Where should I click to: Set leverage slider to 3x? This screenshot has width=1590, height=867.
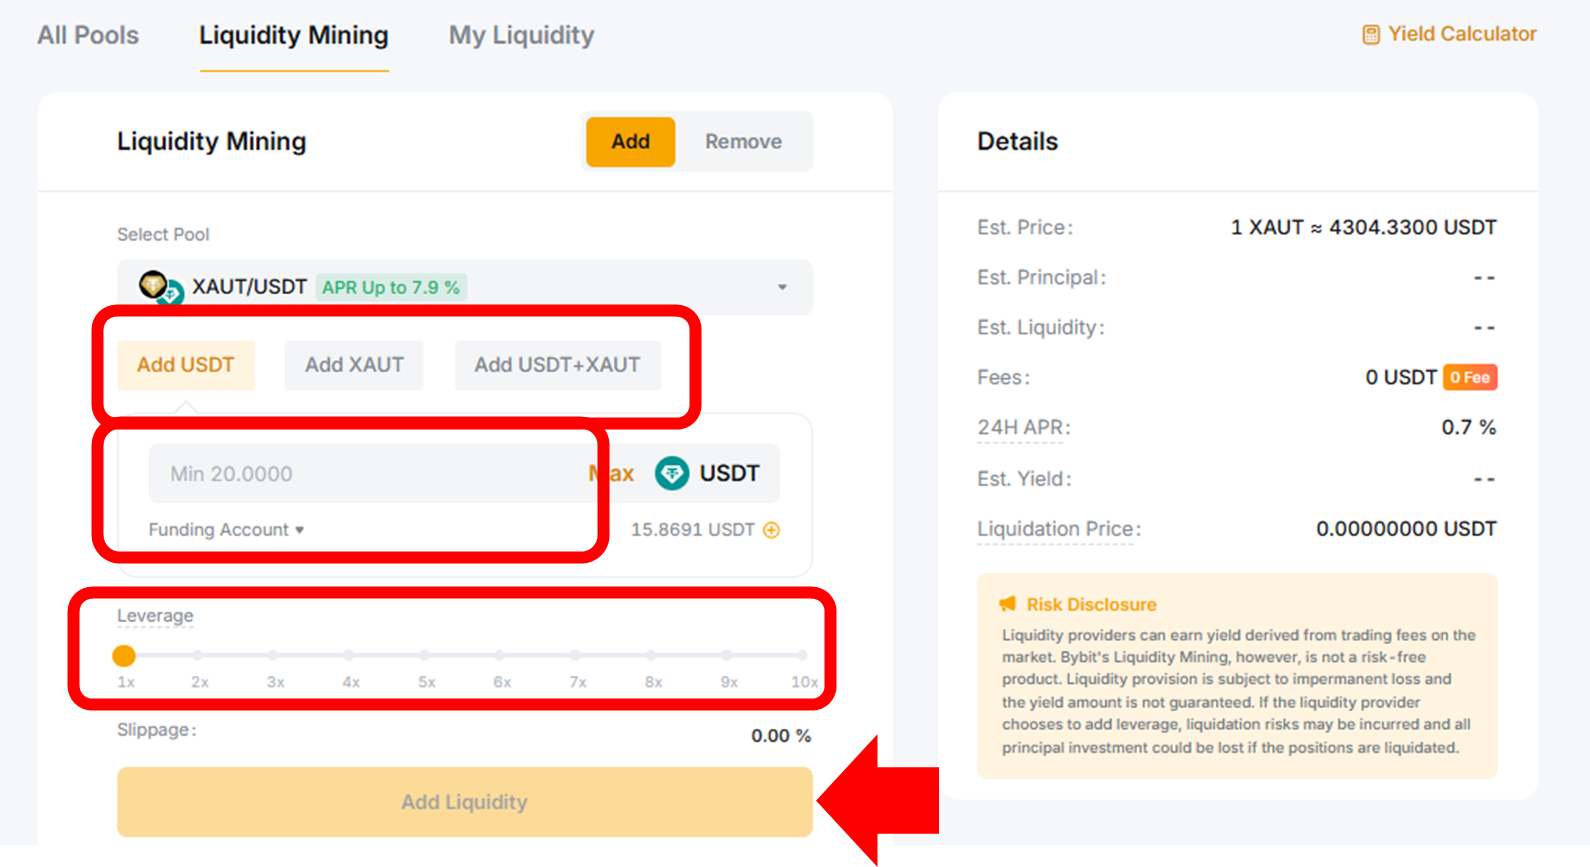273,656
